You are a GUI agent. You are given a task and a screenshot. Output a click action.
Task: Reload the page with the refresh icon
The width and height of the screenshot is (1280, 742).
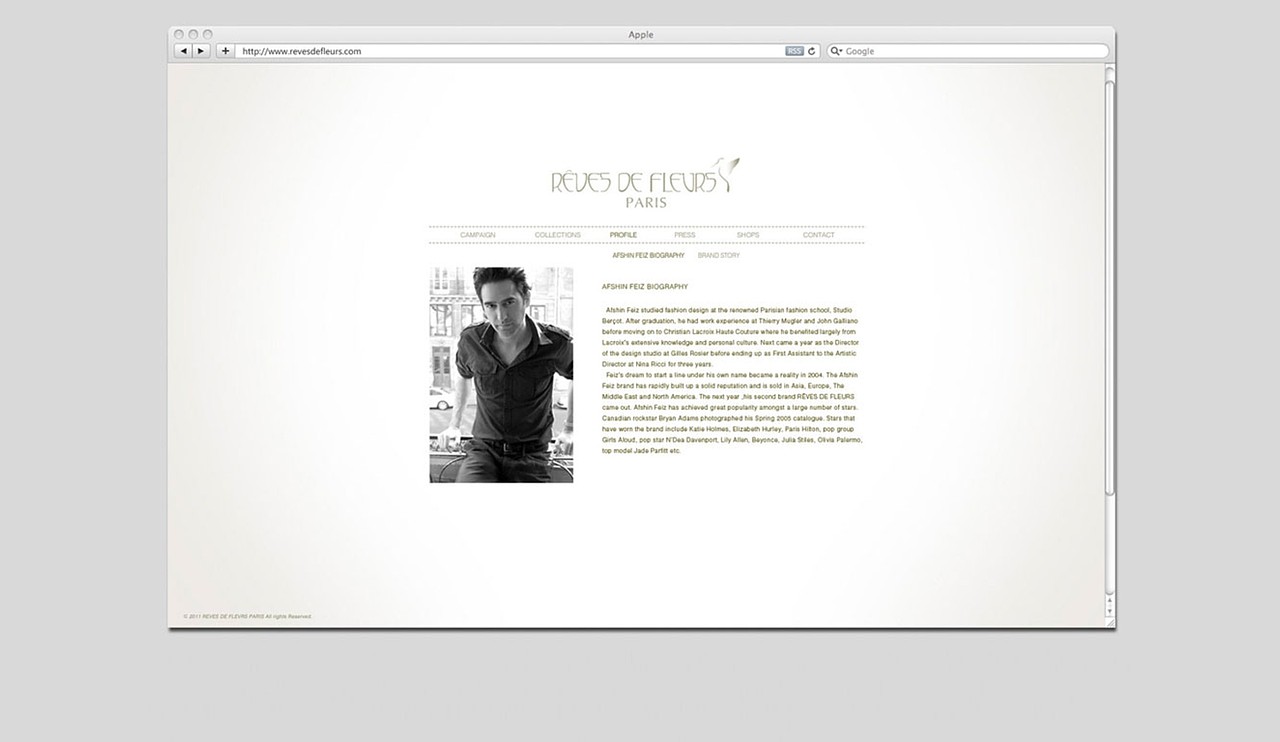[x=812, y=51]
